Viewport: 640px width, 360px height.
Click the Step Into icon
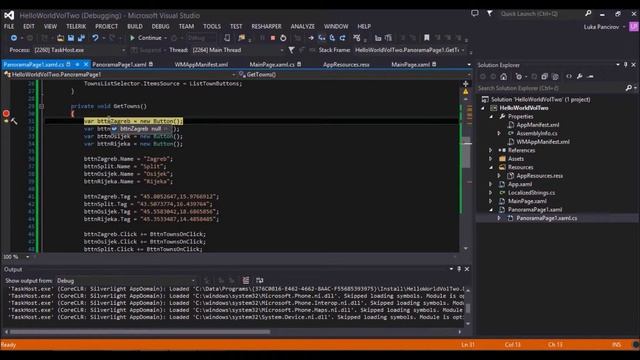point(322,38)
